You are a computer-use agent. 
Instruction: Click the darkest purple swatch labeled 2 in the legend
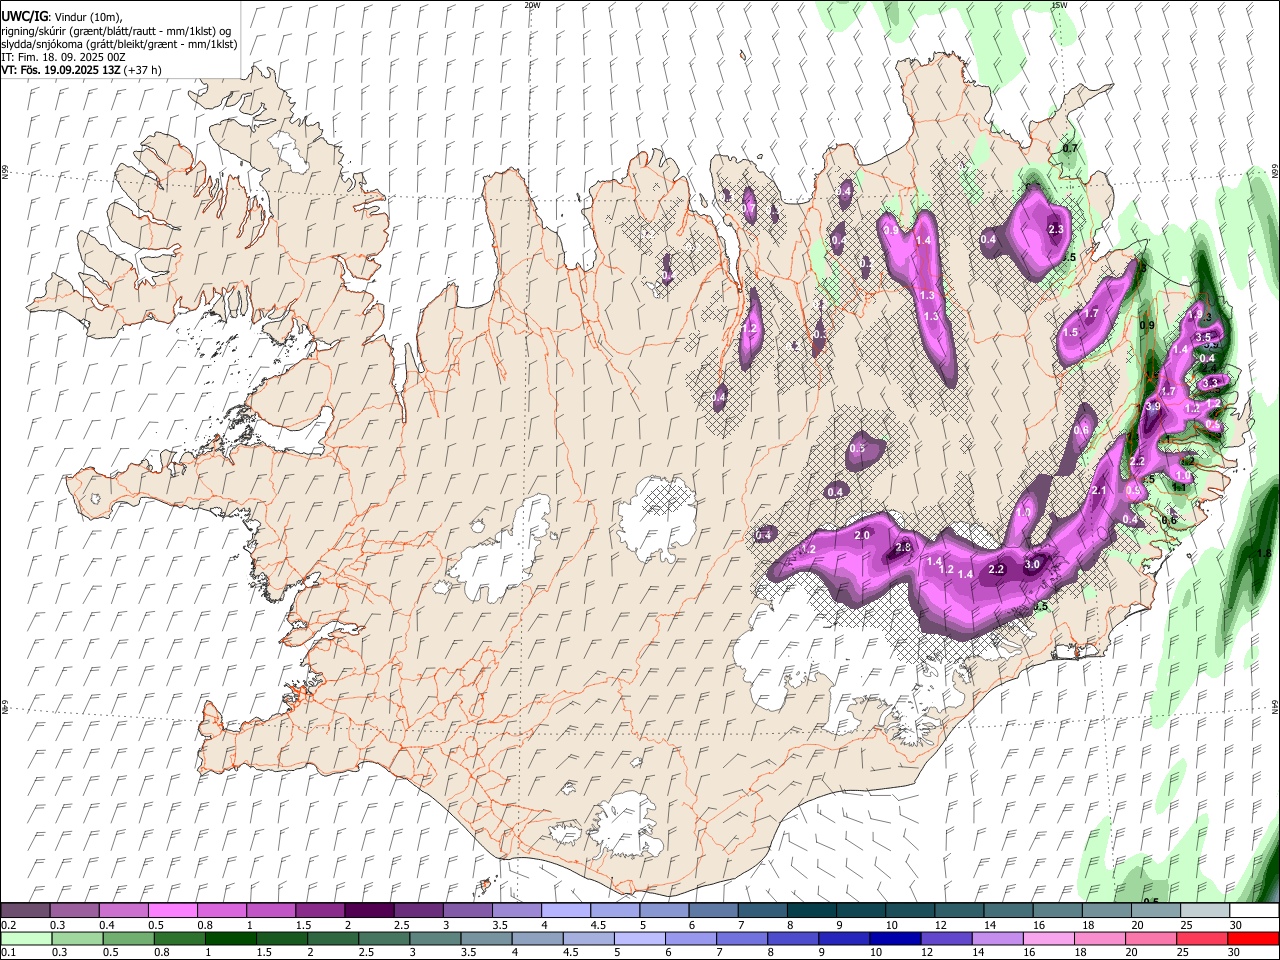click(369, 911)
